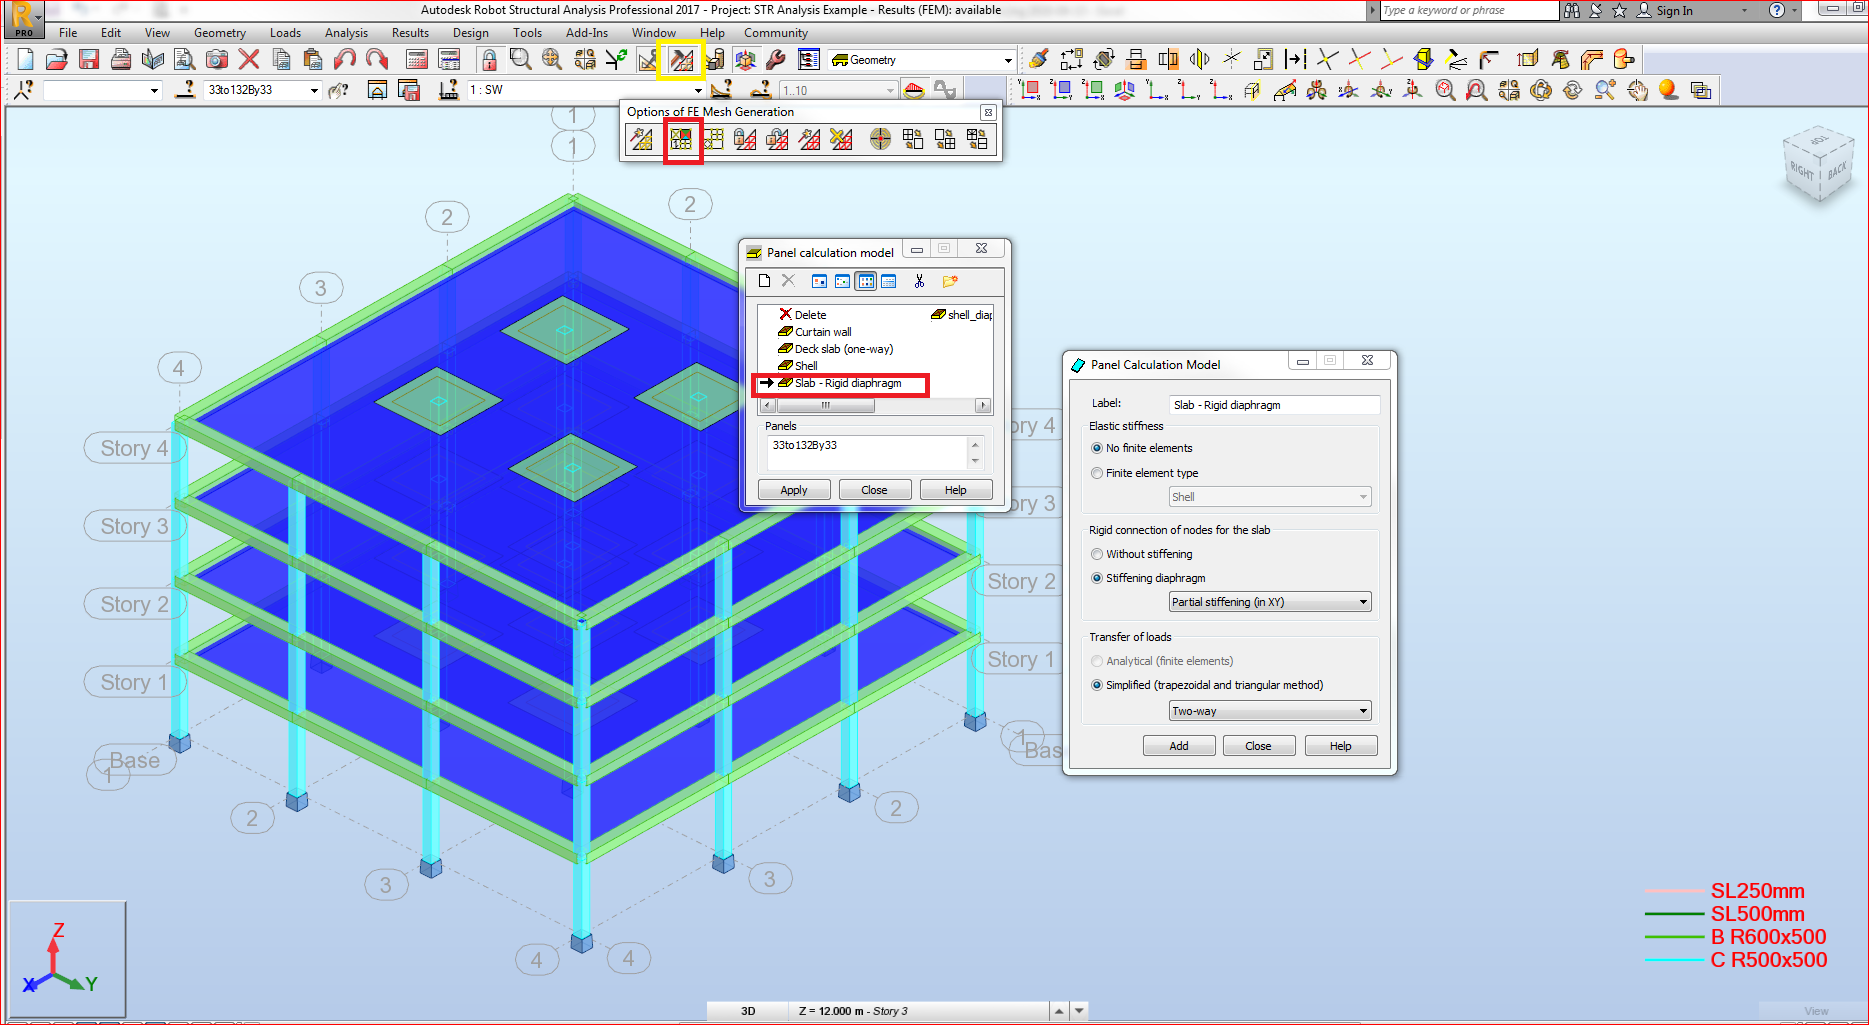The image size is (1869, 1025).
Task: Open the FE mesh options toolbar icon
Action: (x=681, y=60)
